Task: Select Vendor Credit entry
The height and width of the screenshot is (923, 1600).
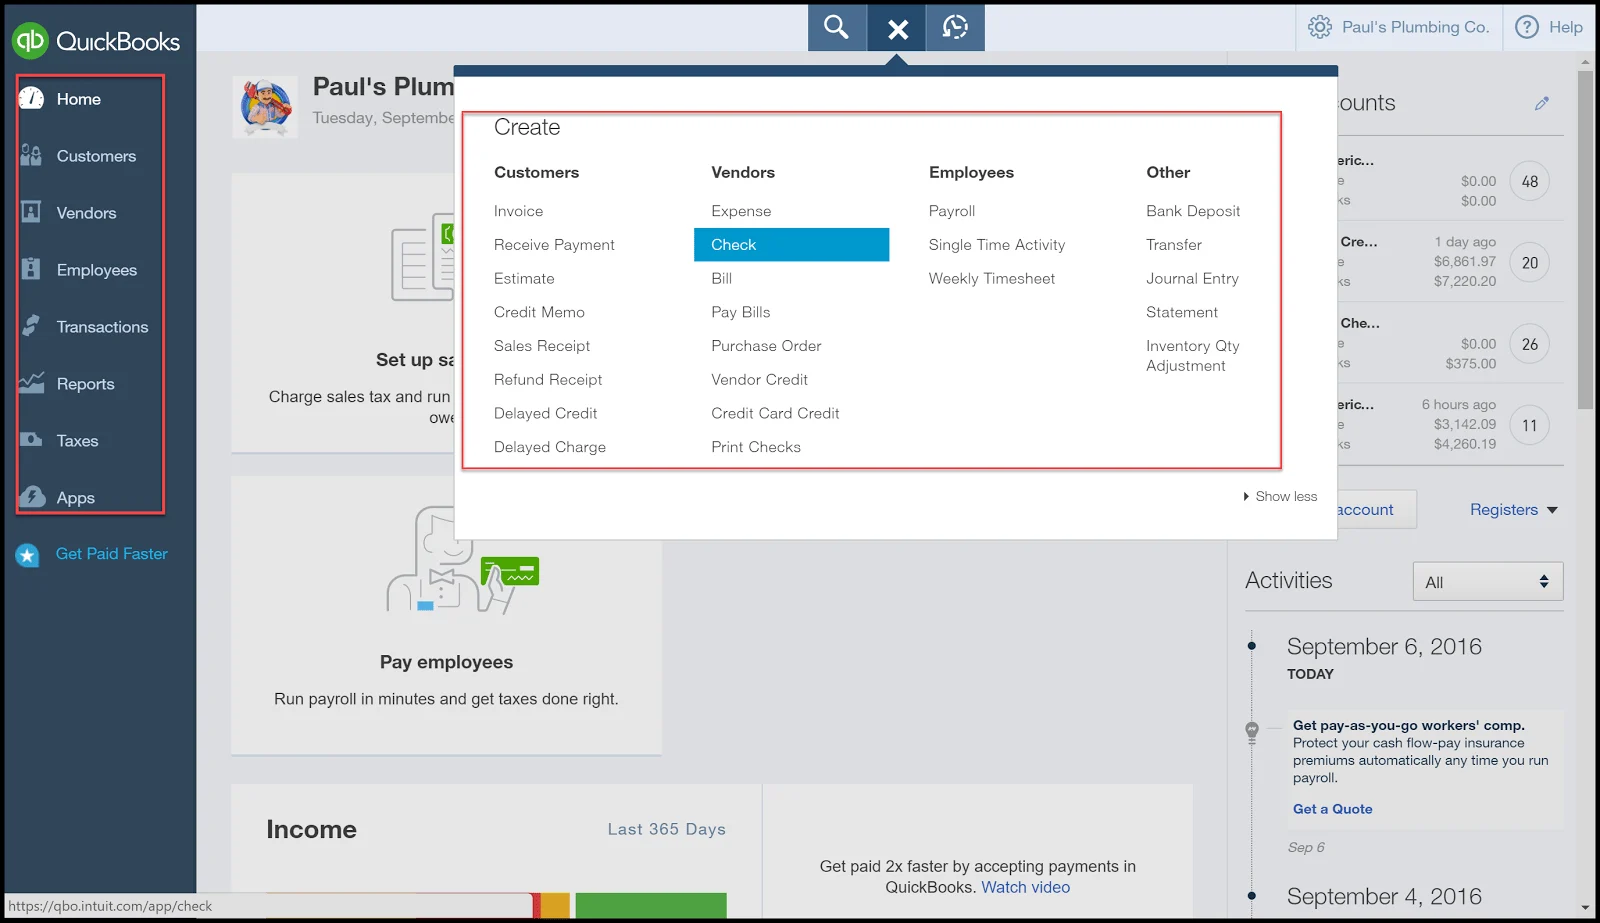Action: (x=759, y=380)
